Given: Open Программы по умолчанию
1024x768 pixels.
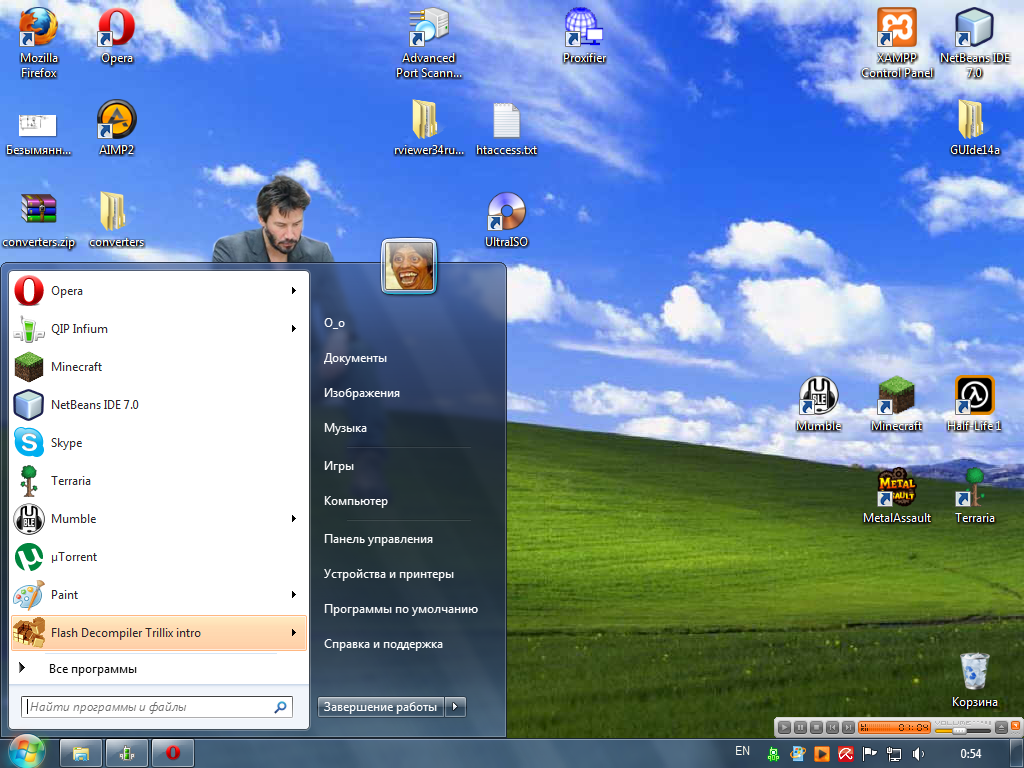Looking at the screenshot, I should [401, 609].
